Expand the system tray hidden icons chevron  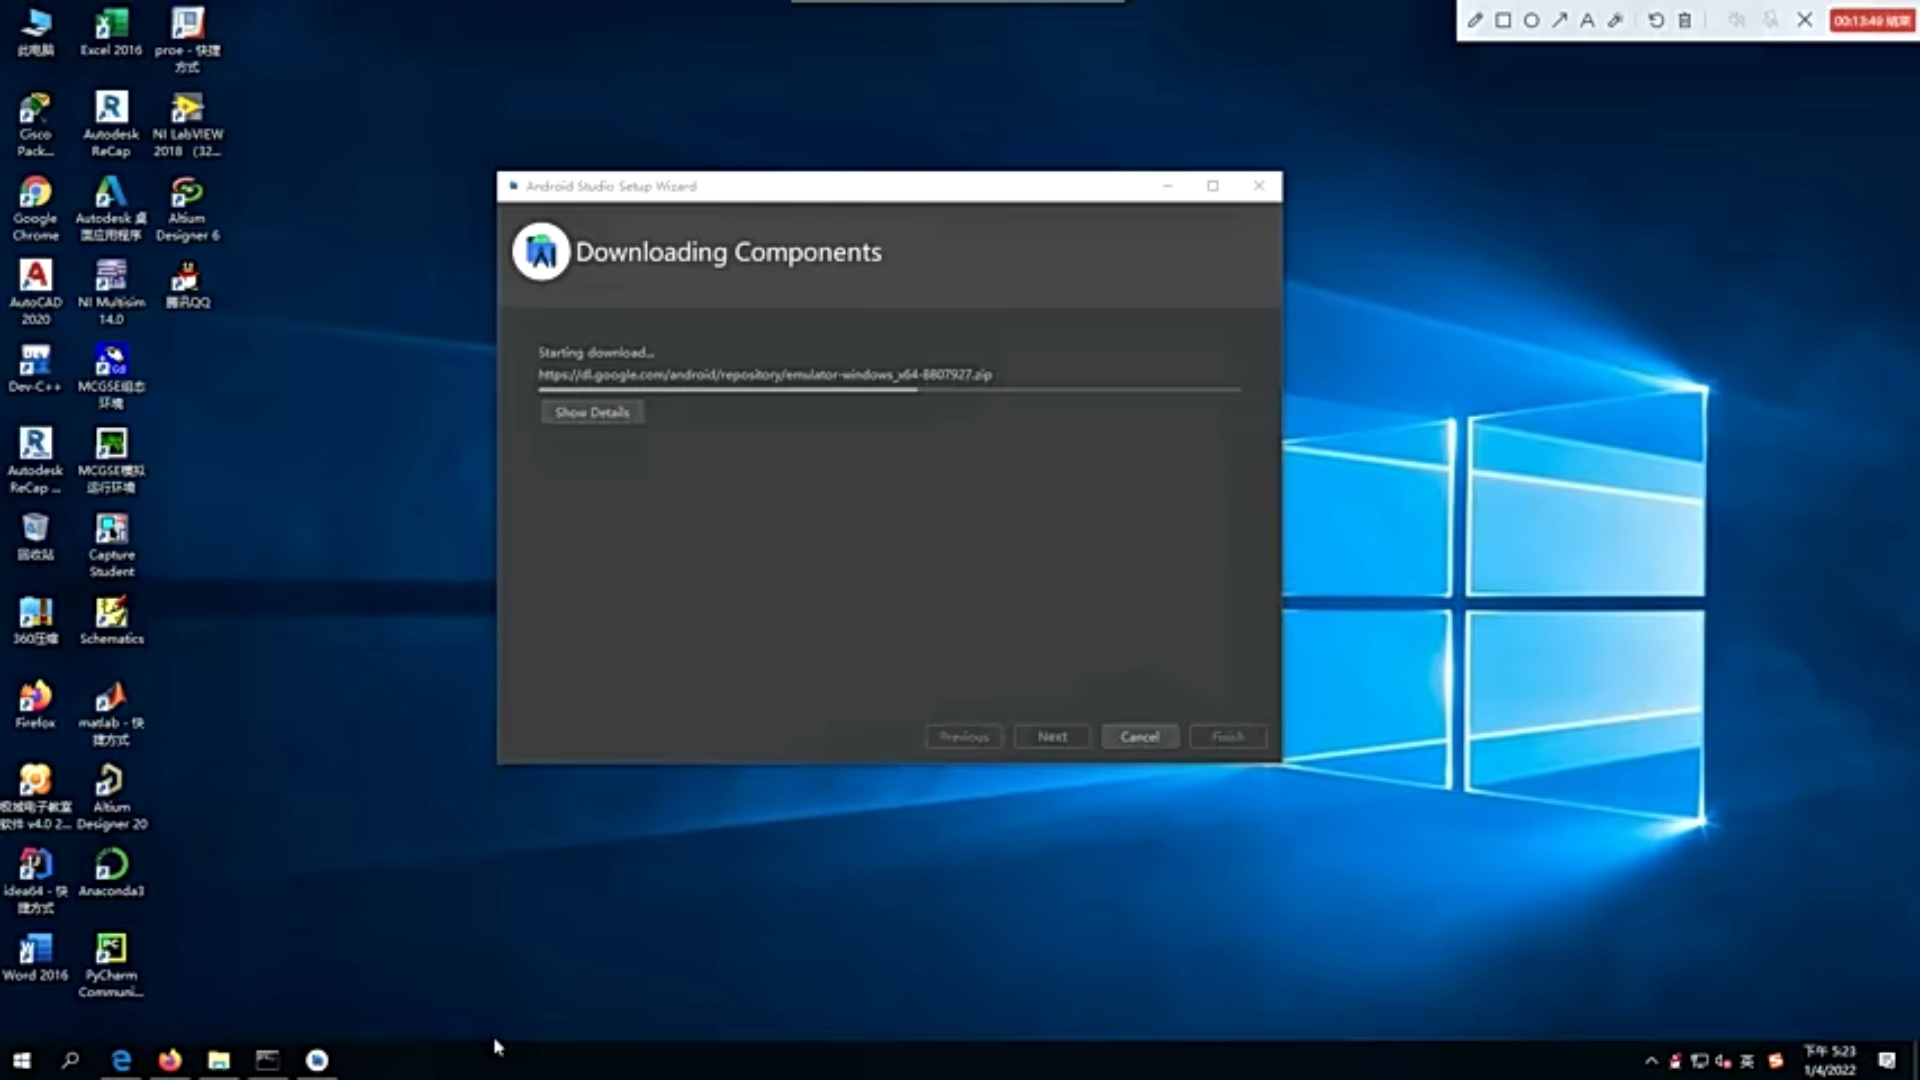coord(1651,1061)
